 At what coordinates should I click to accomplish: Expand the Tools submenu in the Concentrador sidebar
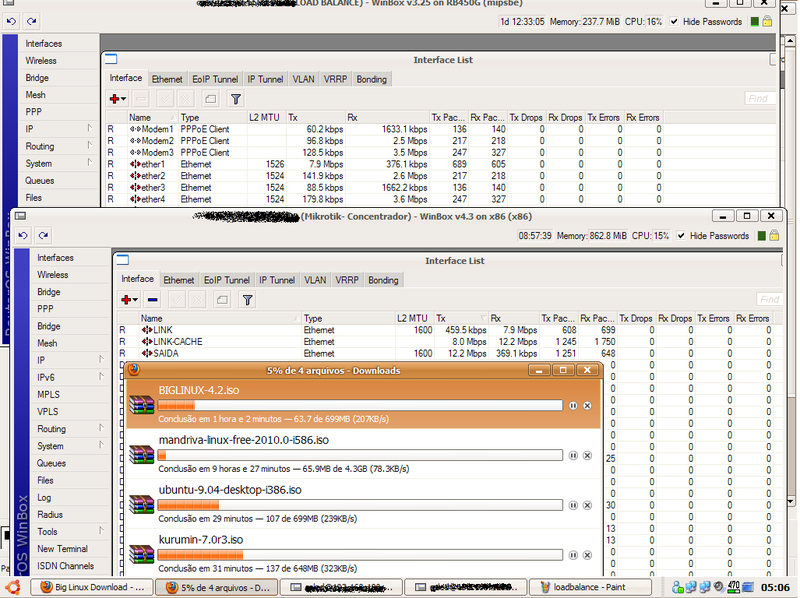(102, 531)
